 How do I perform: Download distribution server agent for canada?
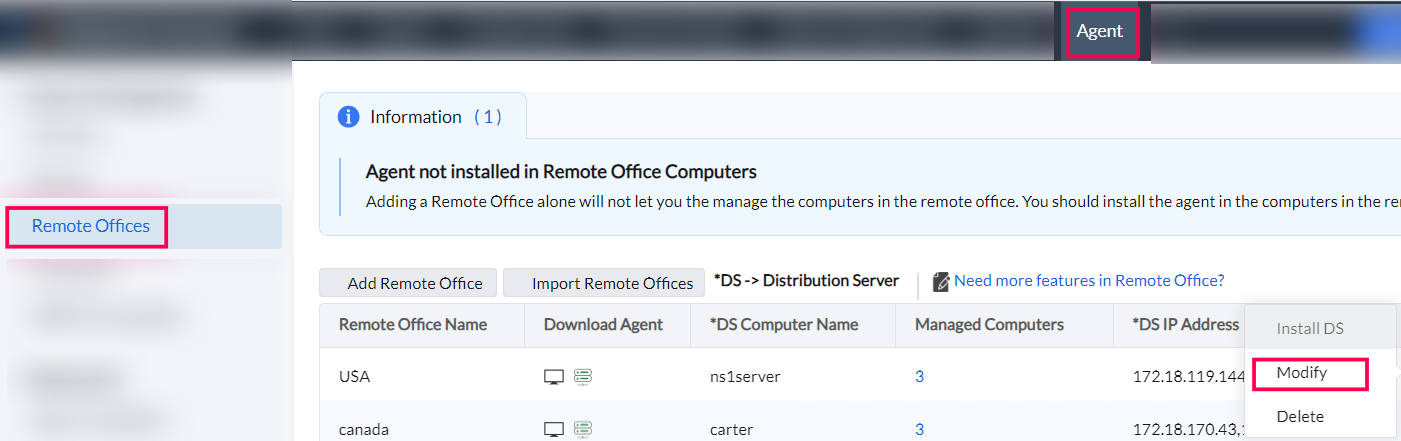click(x=583, y=429)
